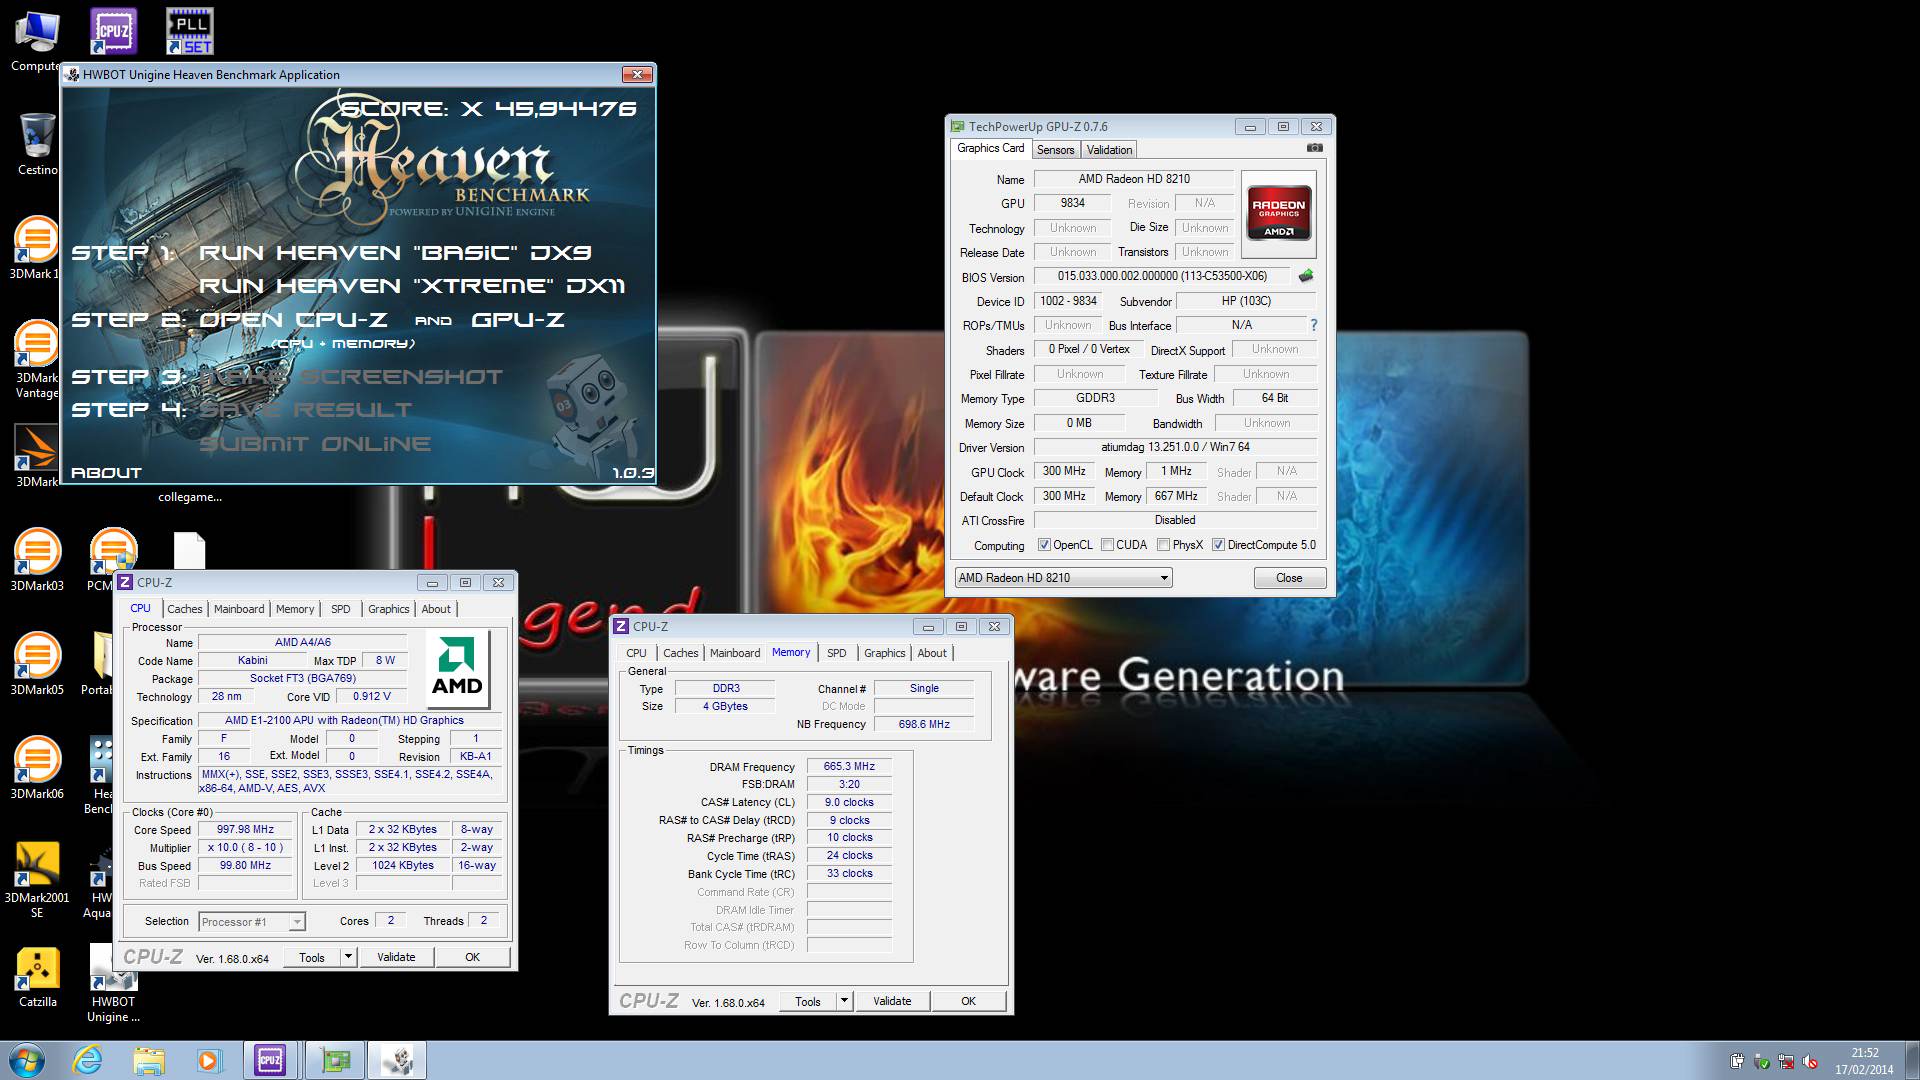Click OK in the Memory CPU-Z window
Screen dimensions: 1920x1080
pos(968,1001)
